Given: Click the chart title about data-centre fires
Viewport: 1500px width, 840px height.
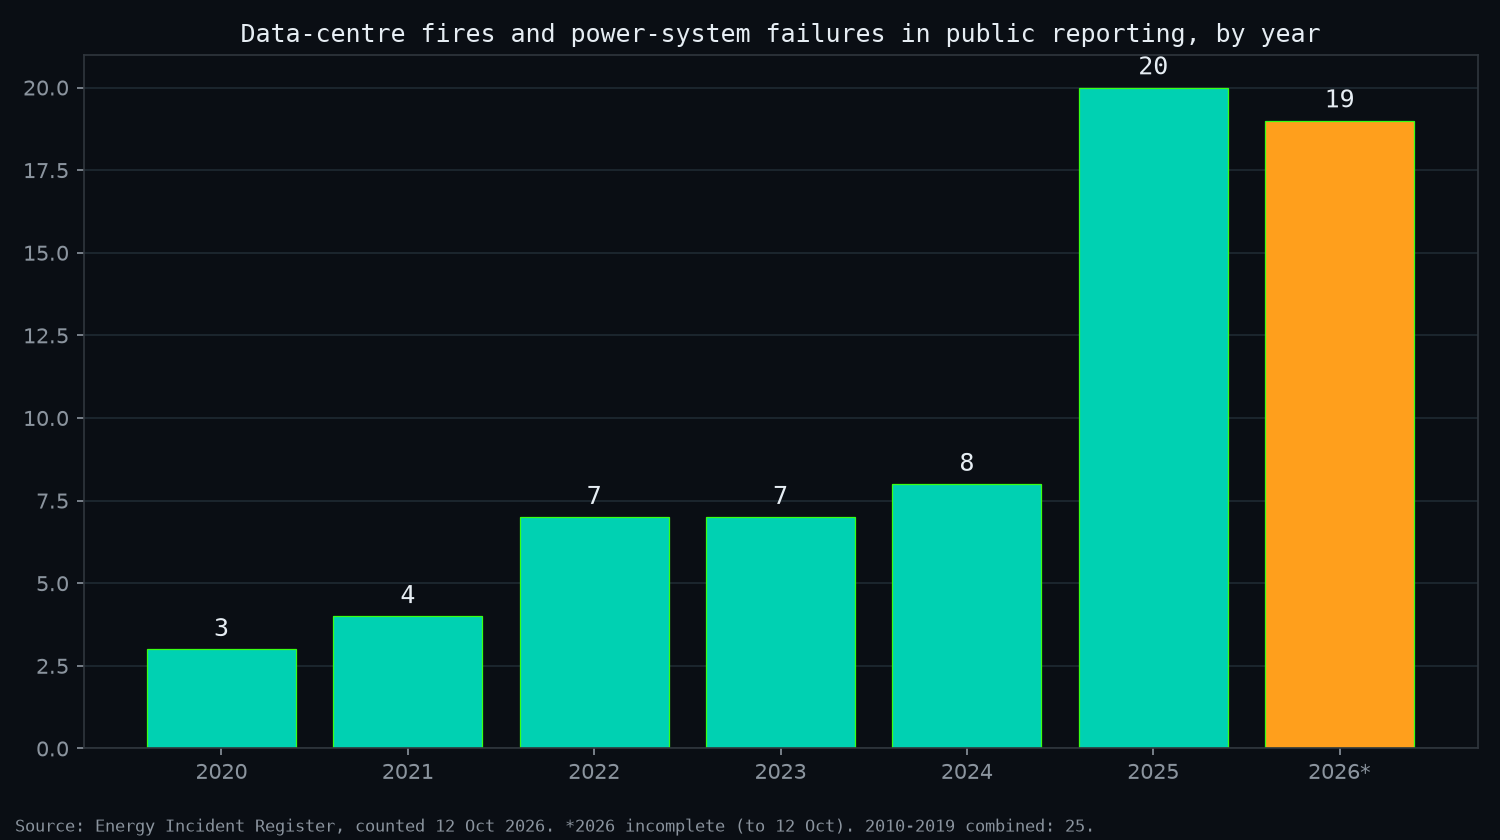Looking at the screenshot, I should 780,34.
